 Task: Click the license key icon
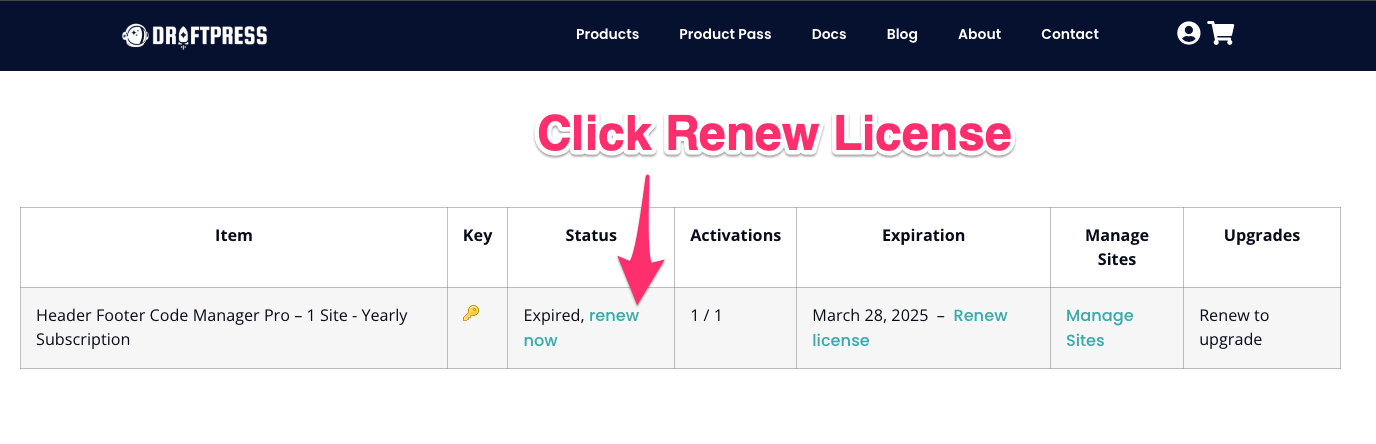pos(471,314)
